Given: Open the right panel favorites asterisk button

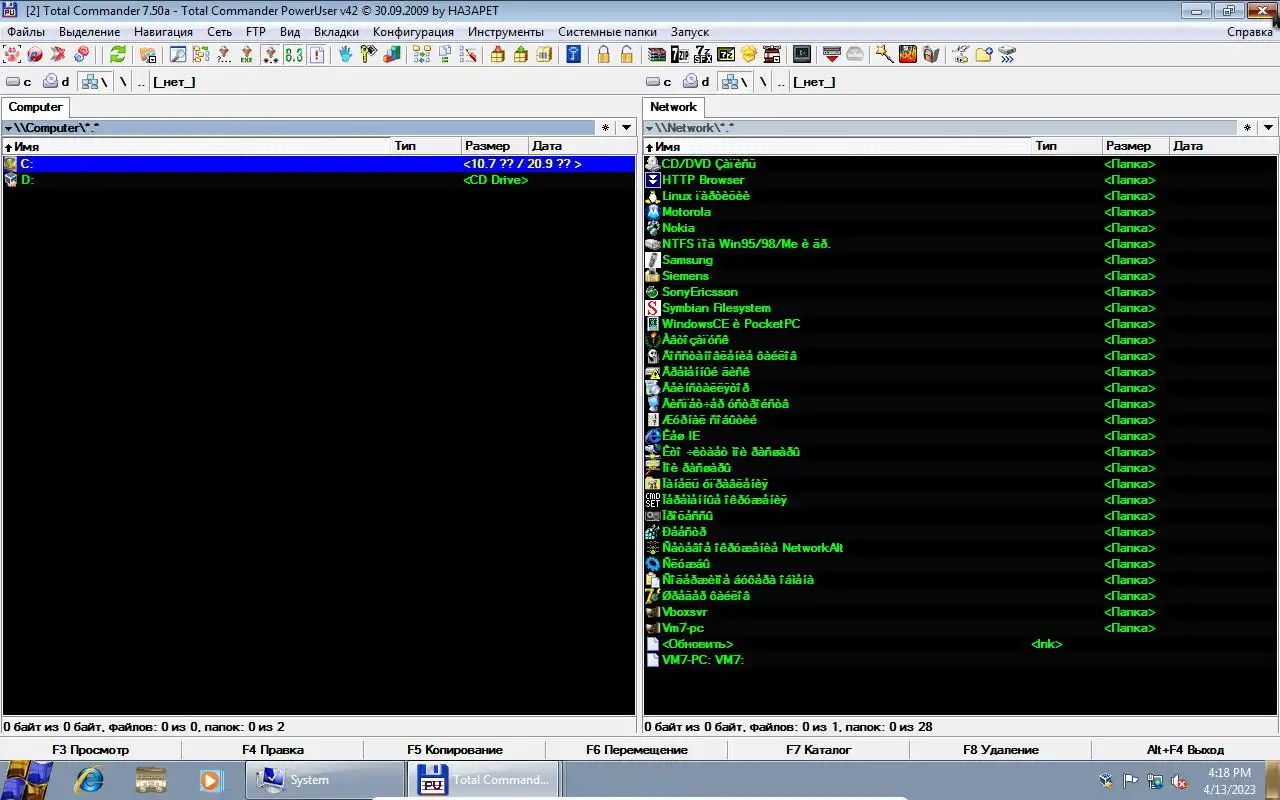Looking at the screenshot, I should (x=1247, y=127).
